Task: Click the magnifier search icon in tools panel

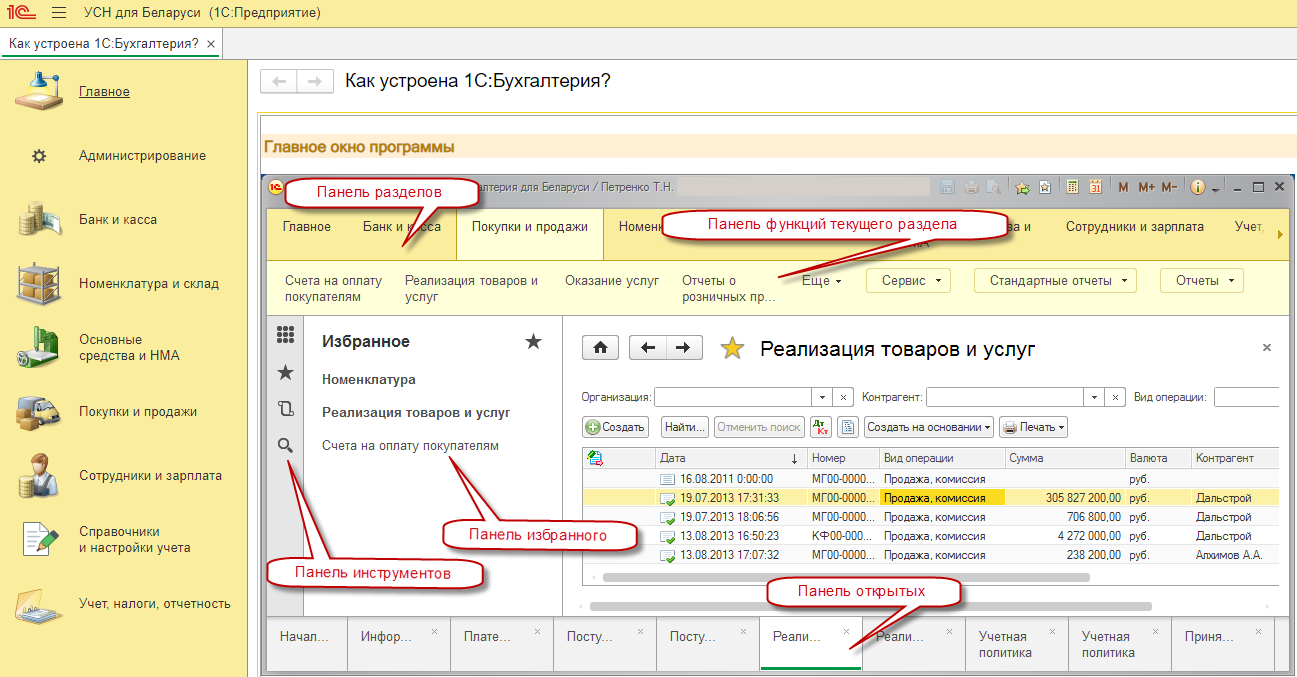Action: pos(285,445)
